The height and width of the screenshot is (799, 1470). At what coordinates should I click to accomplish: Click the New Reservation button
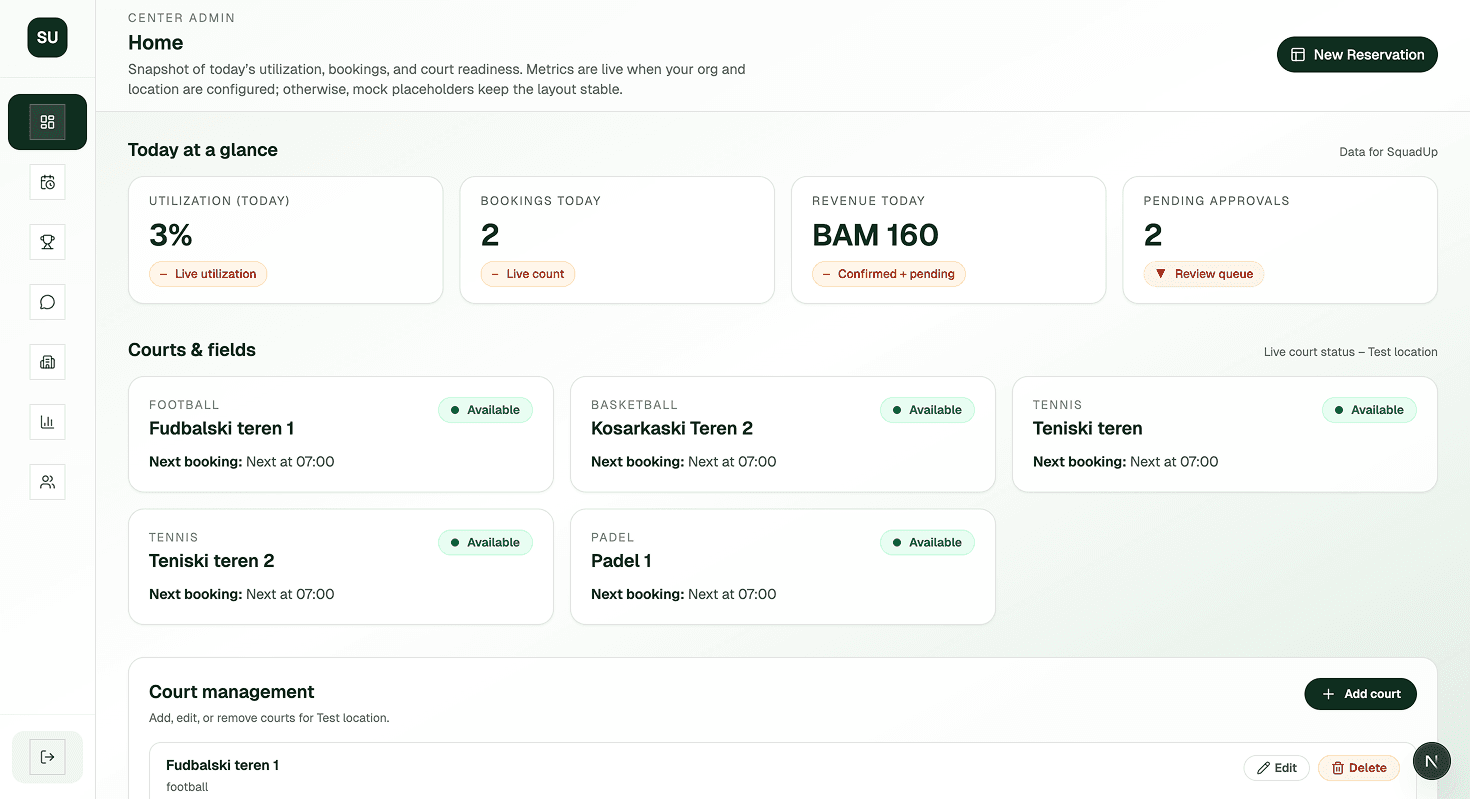tap(1357, 54)
